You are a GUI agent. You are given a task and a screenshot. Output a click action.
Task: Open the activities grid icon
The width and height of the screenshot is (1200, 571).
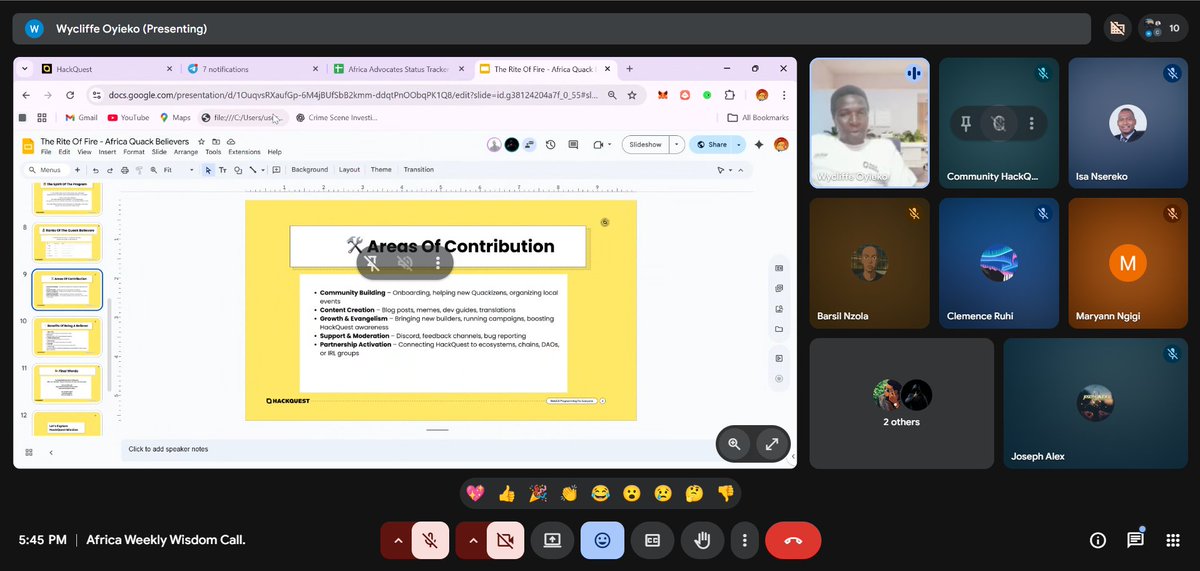1173,540
